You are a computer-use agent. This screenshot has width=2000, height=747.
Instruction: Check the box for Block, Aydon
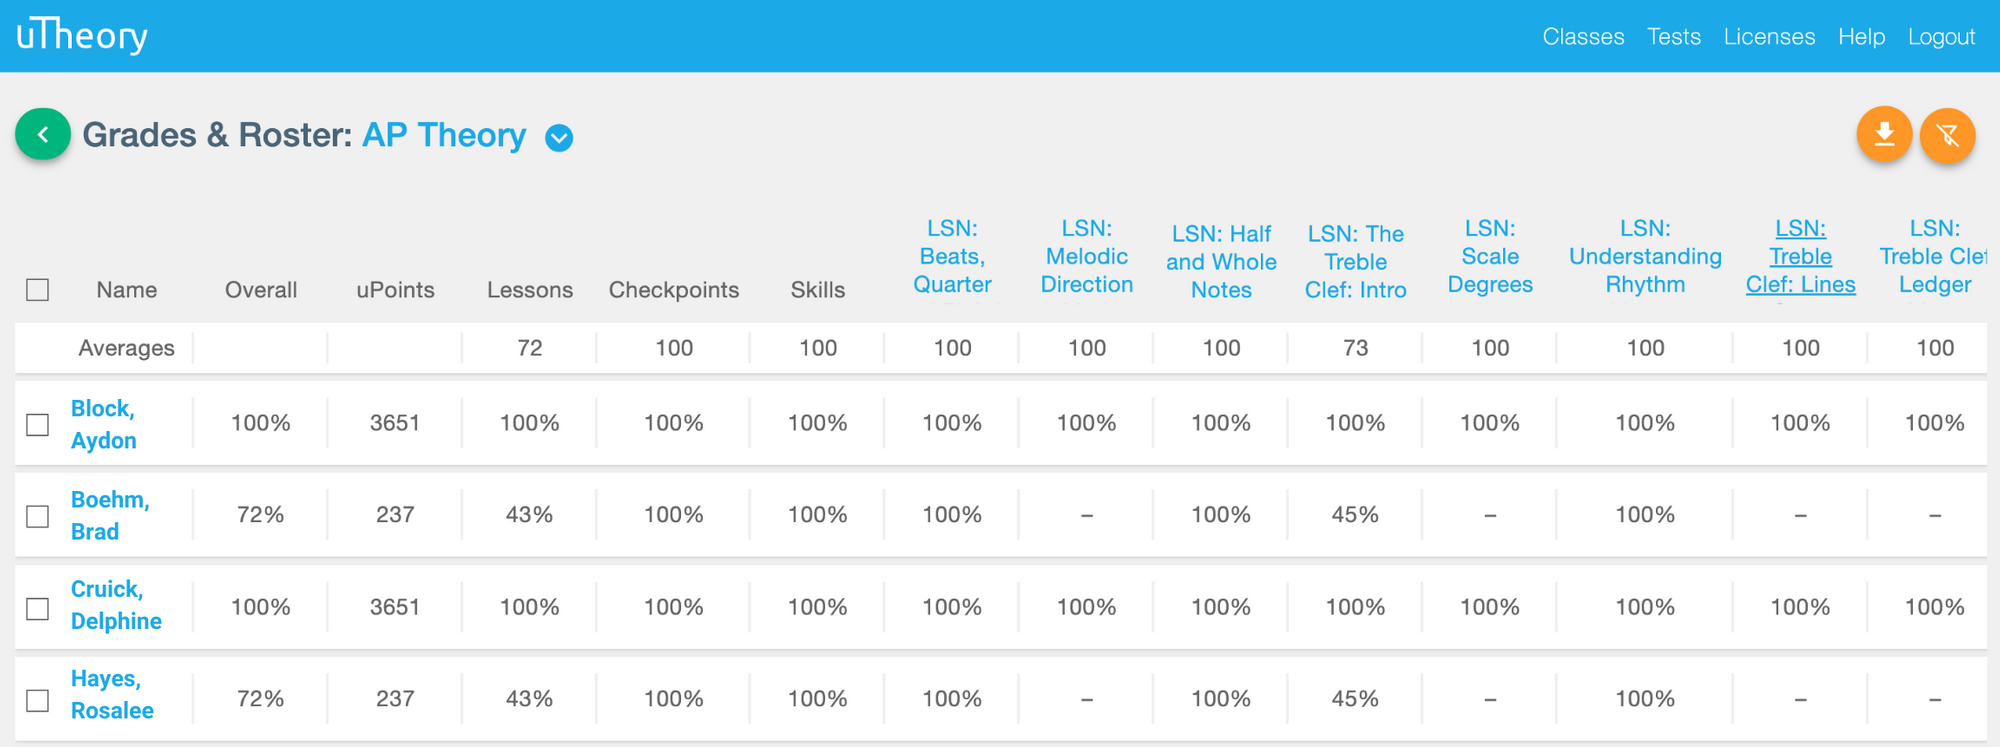coord(38,424)
